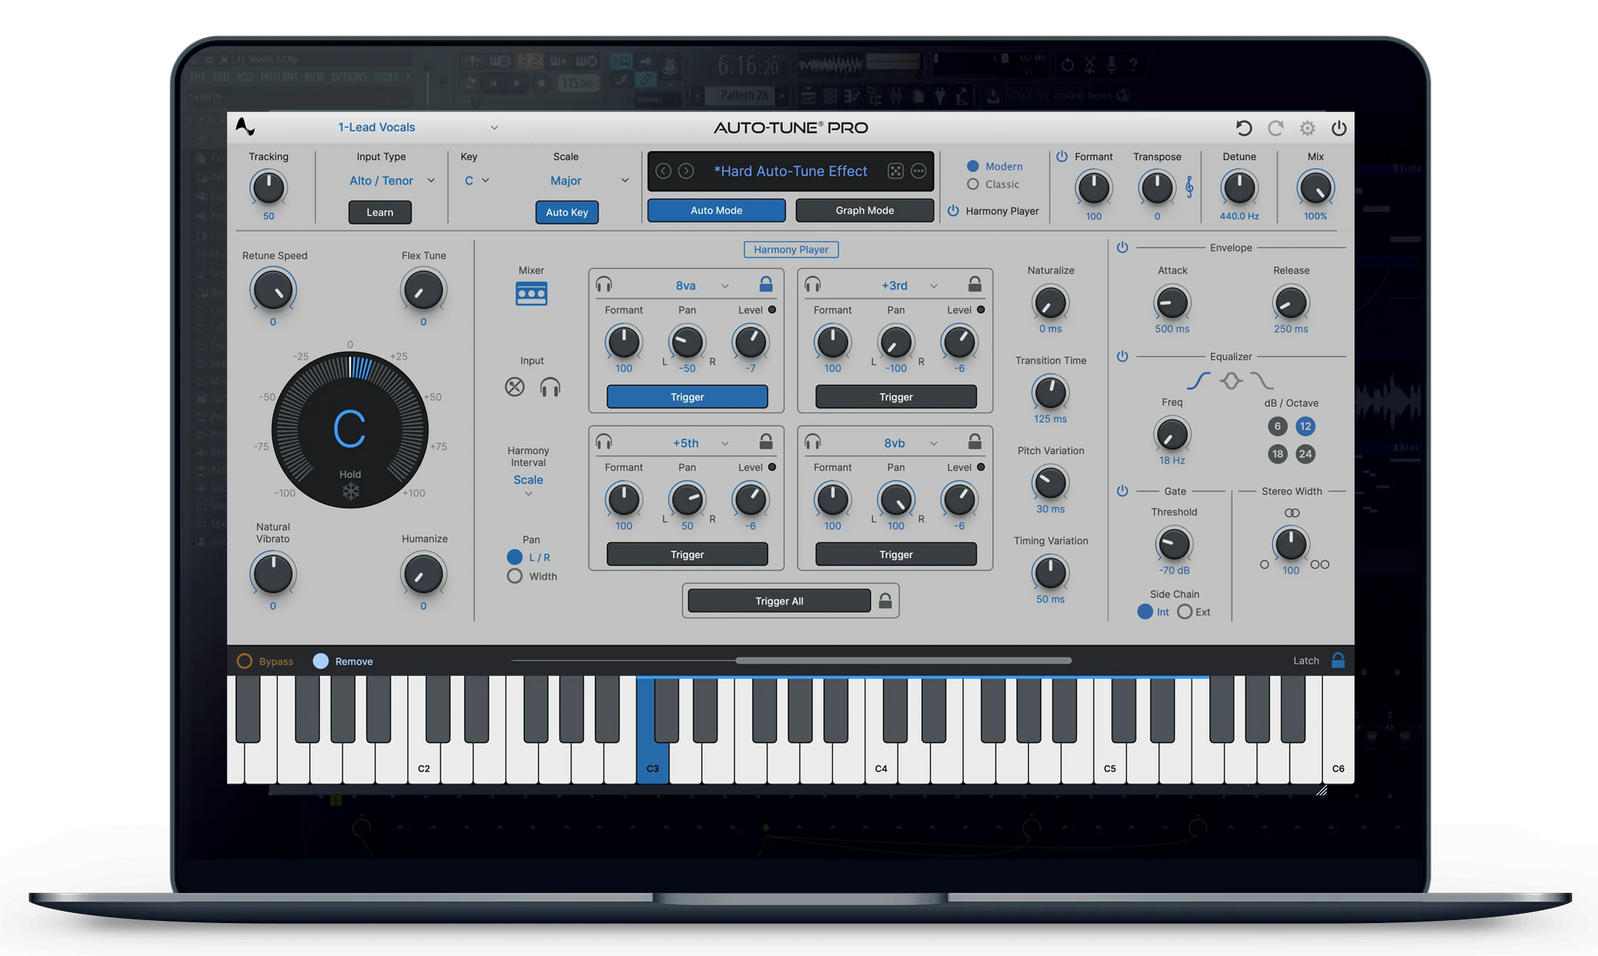The width and height of the screenshot is (1598, 956).
Task: Click the Auto Key button
Action: [567, 212]
